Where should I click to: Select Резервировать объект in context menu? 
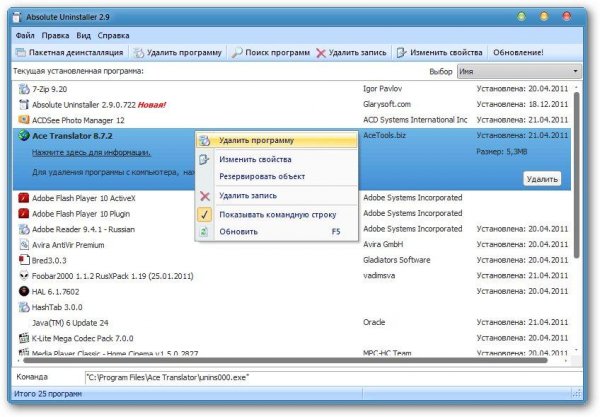click(277, 177)
